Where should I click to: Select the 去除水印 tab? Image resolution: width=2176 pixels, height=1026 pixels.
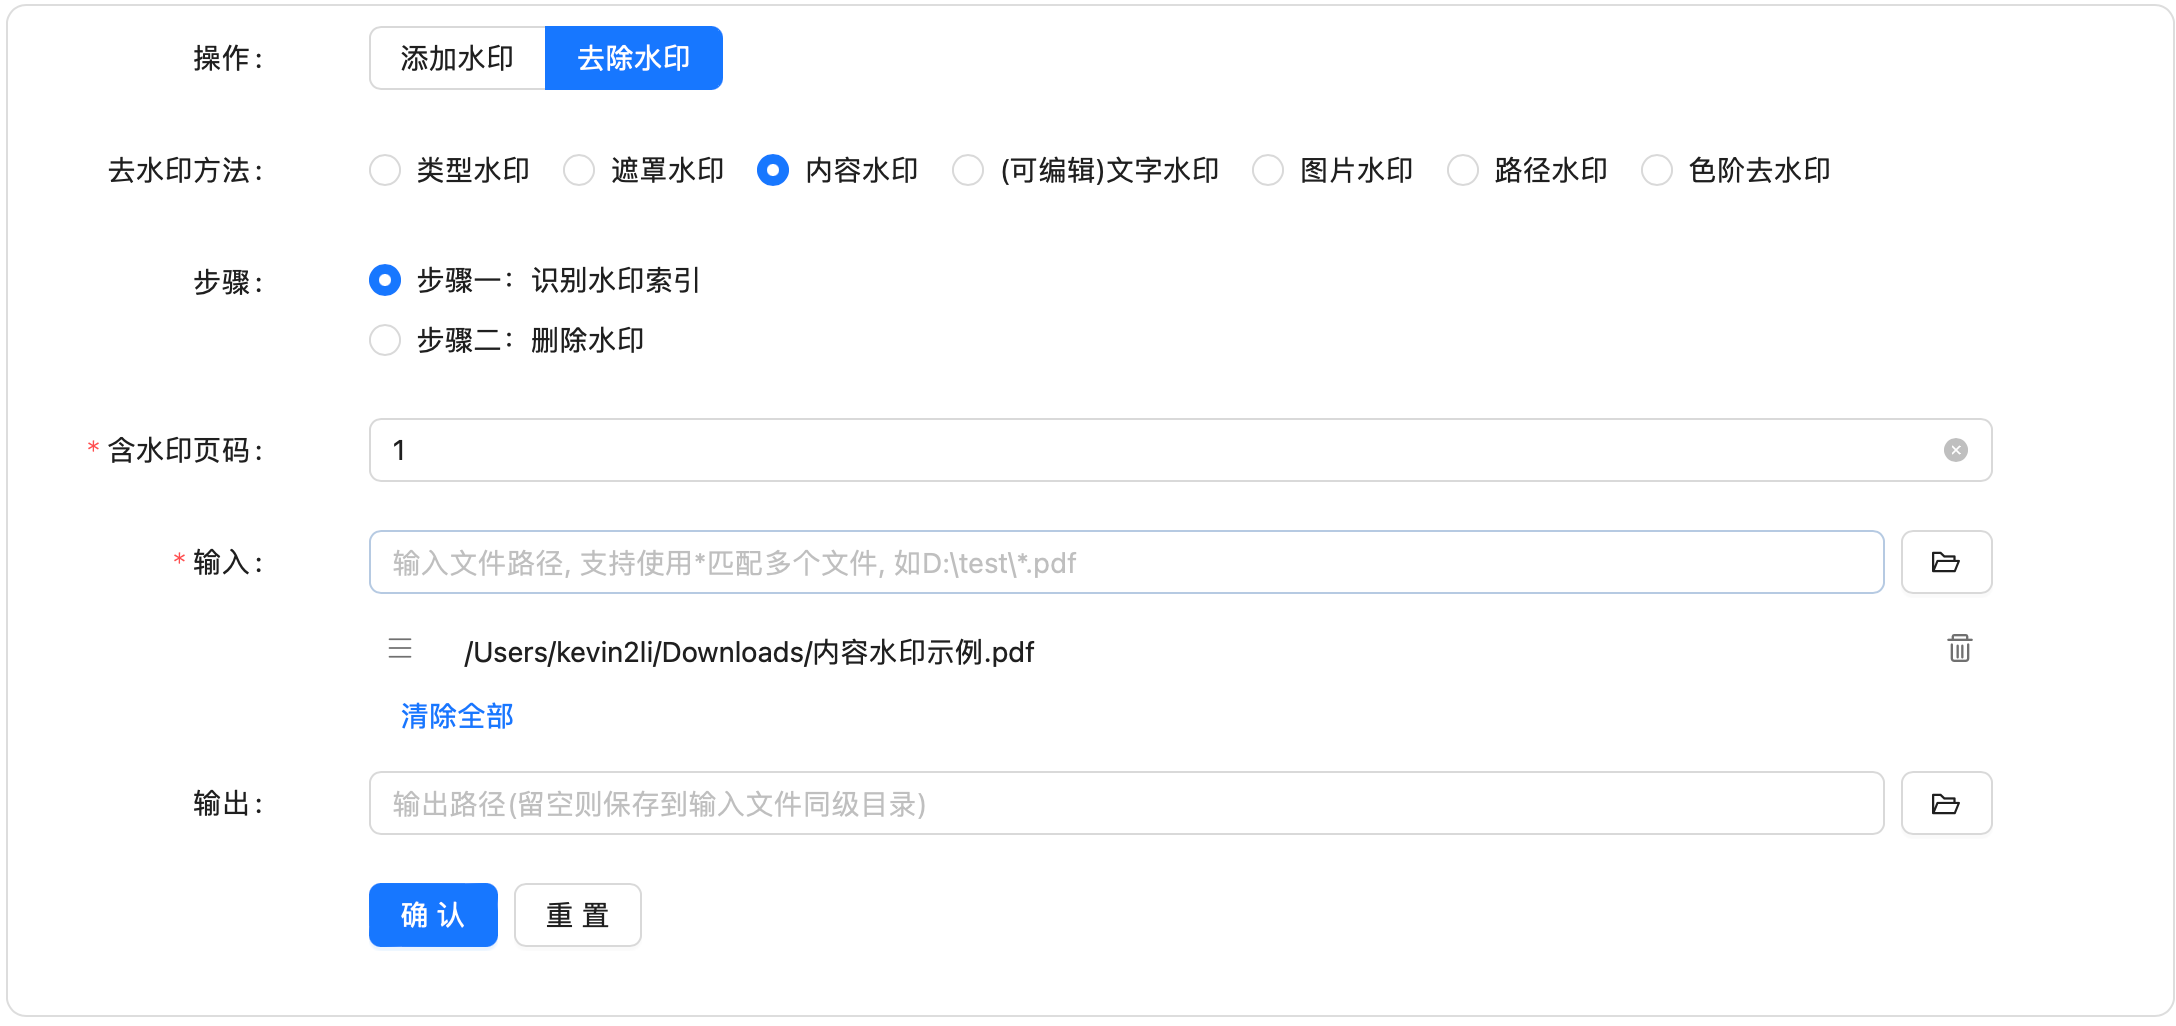click(x=633, y=58)
